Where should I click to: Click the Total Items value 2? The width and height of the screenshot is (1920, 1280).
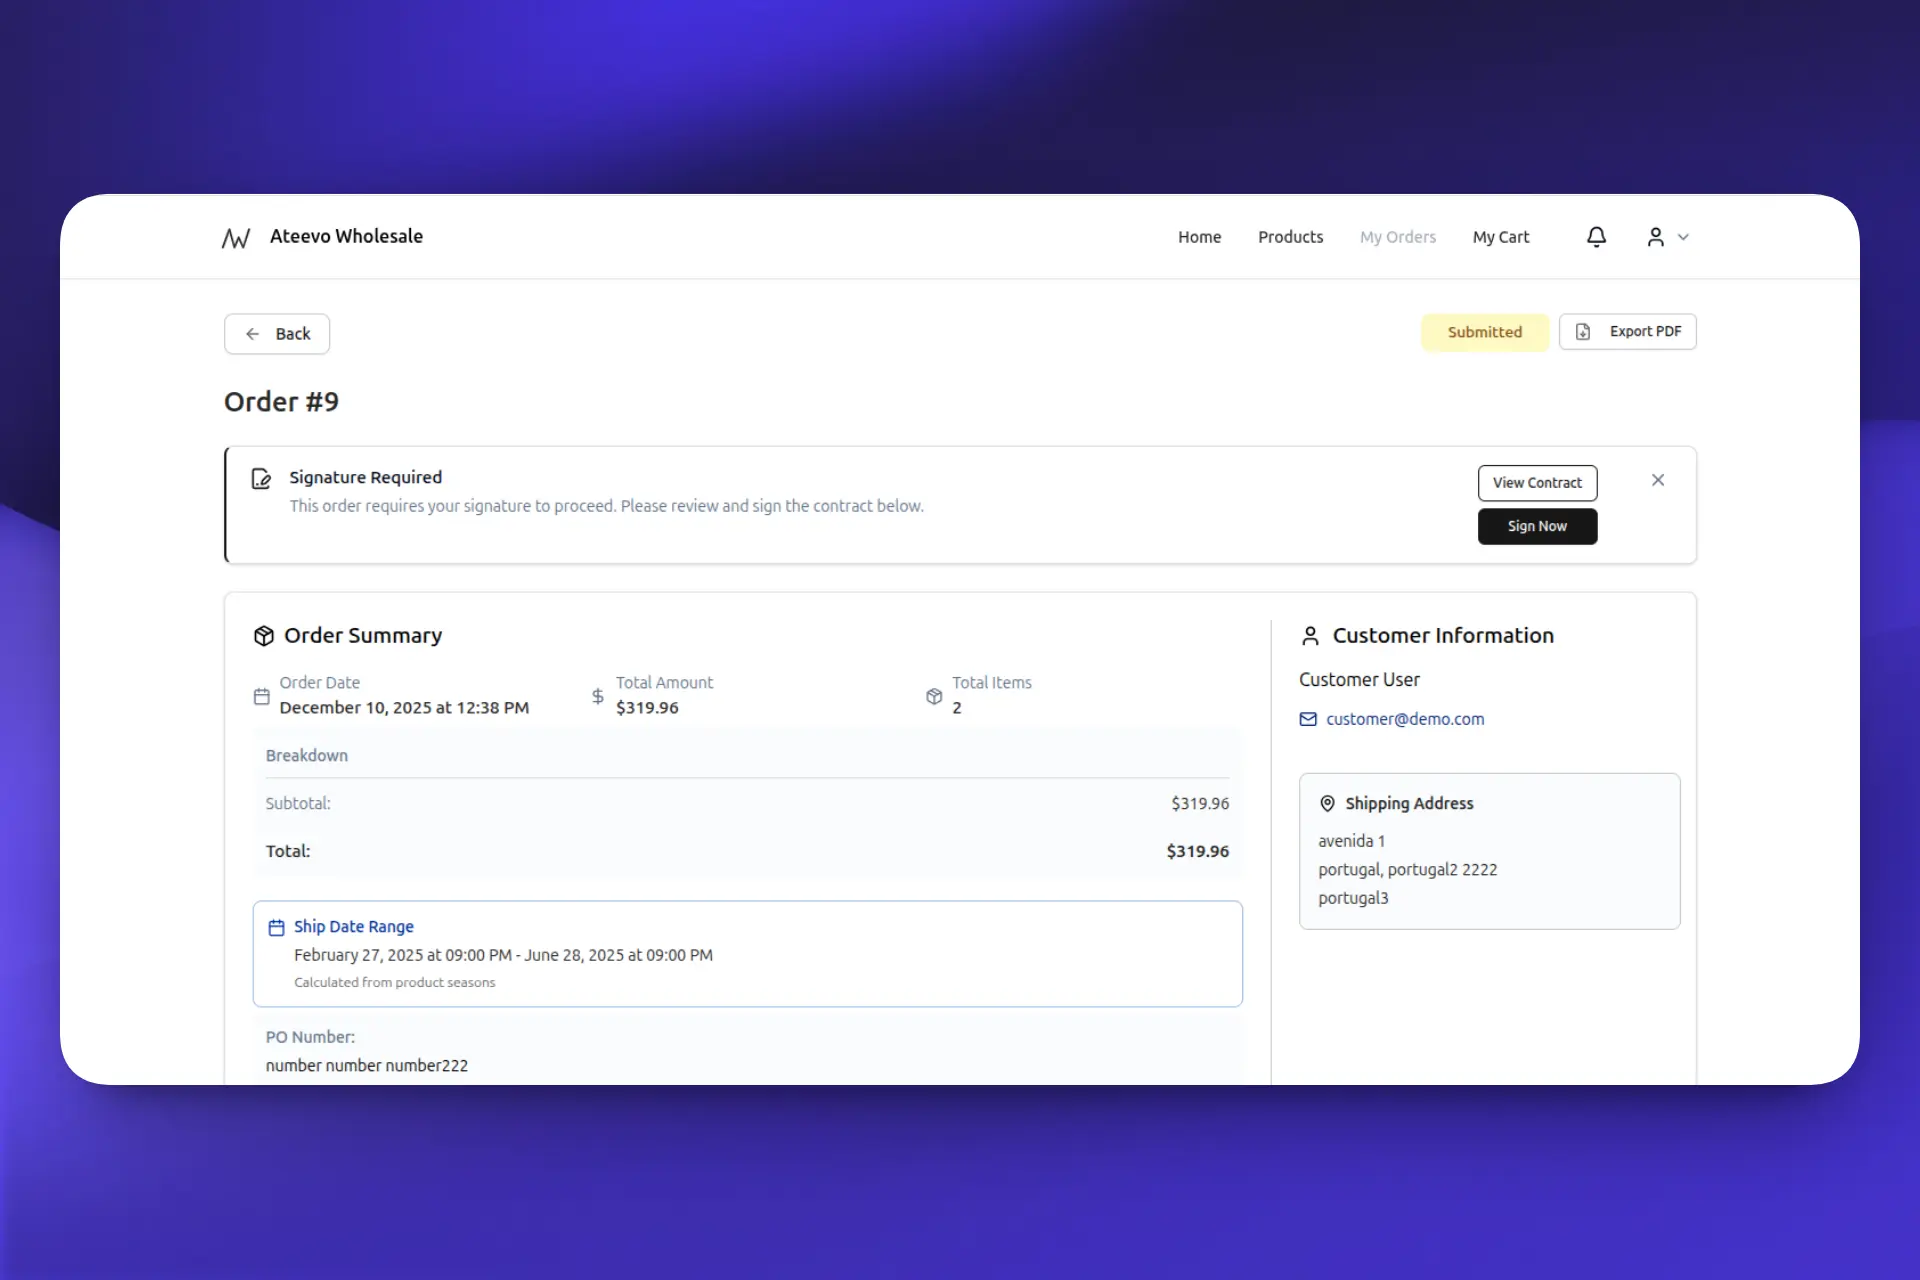[x=957, y=708]
